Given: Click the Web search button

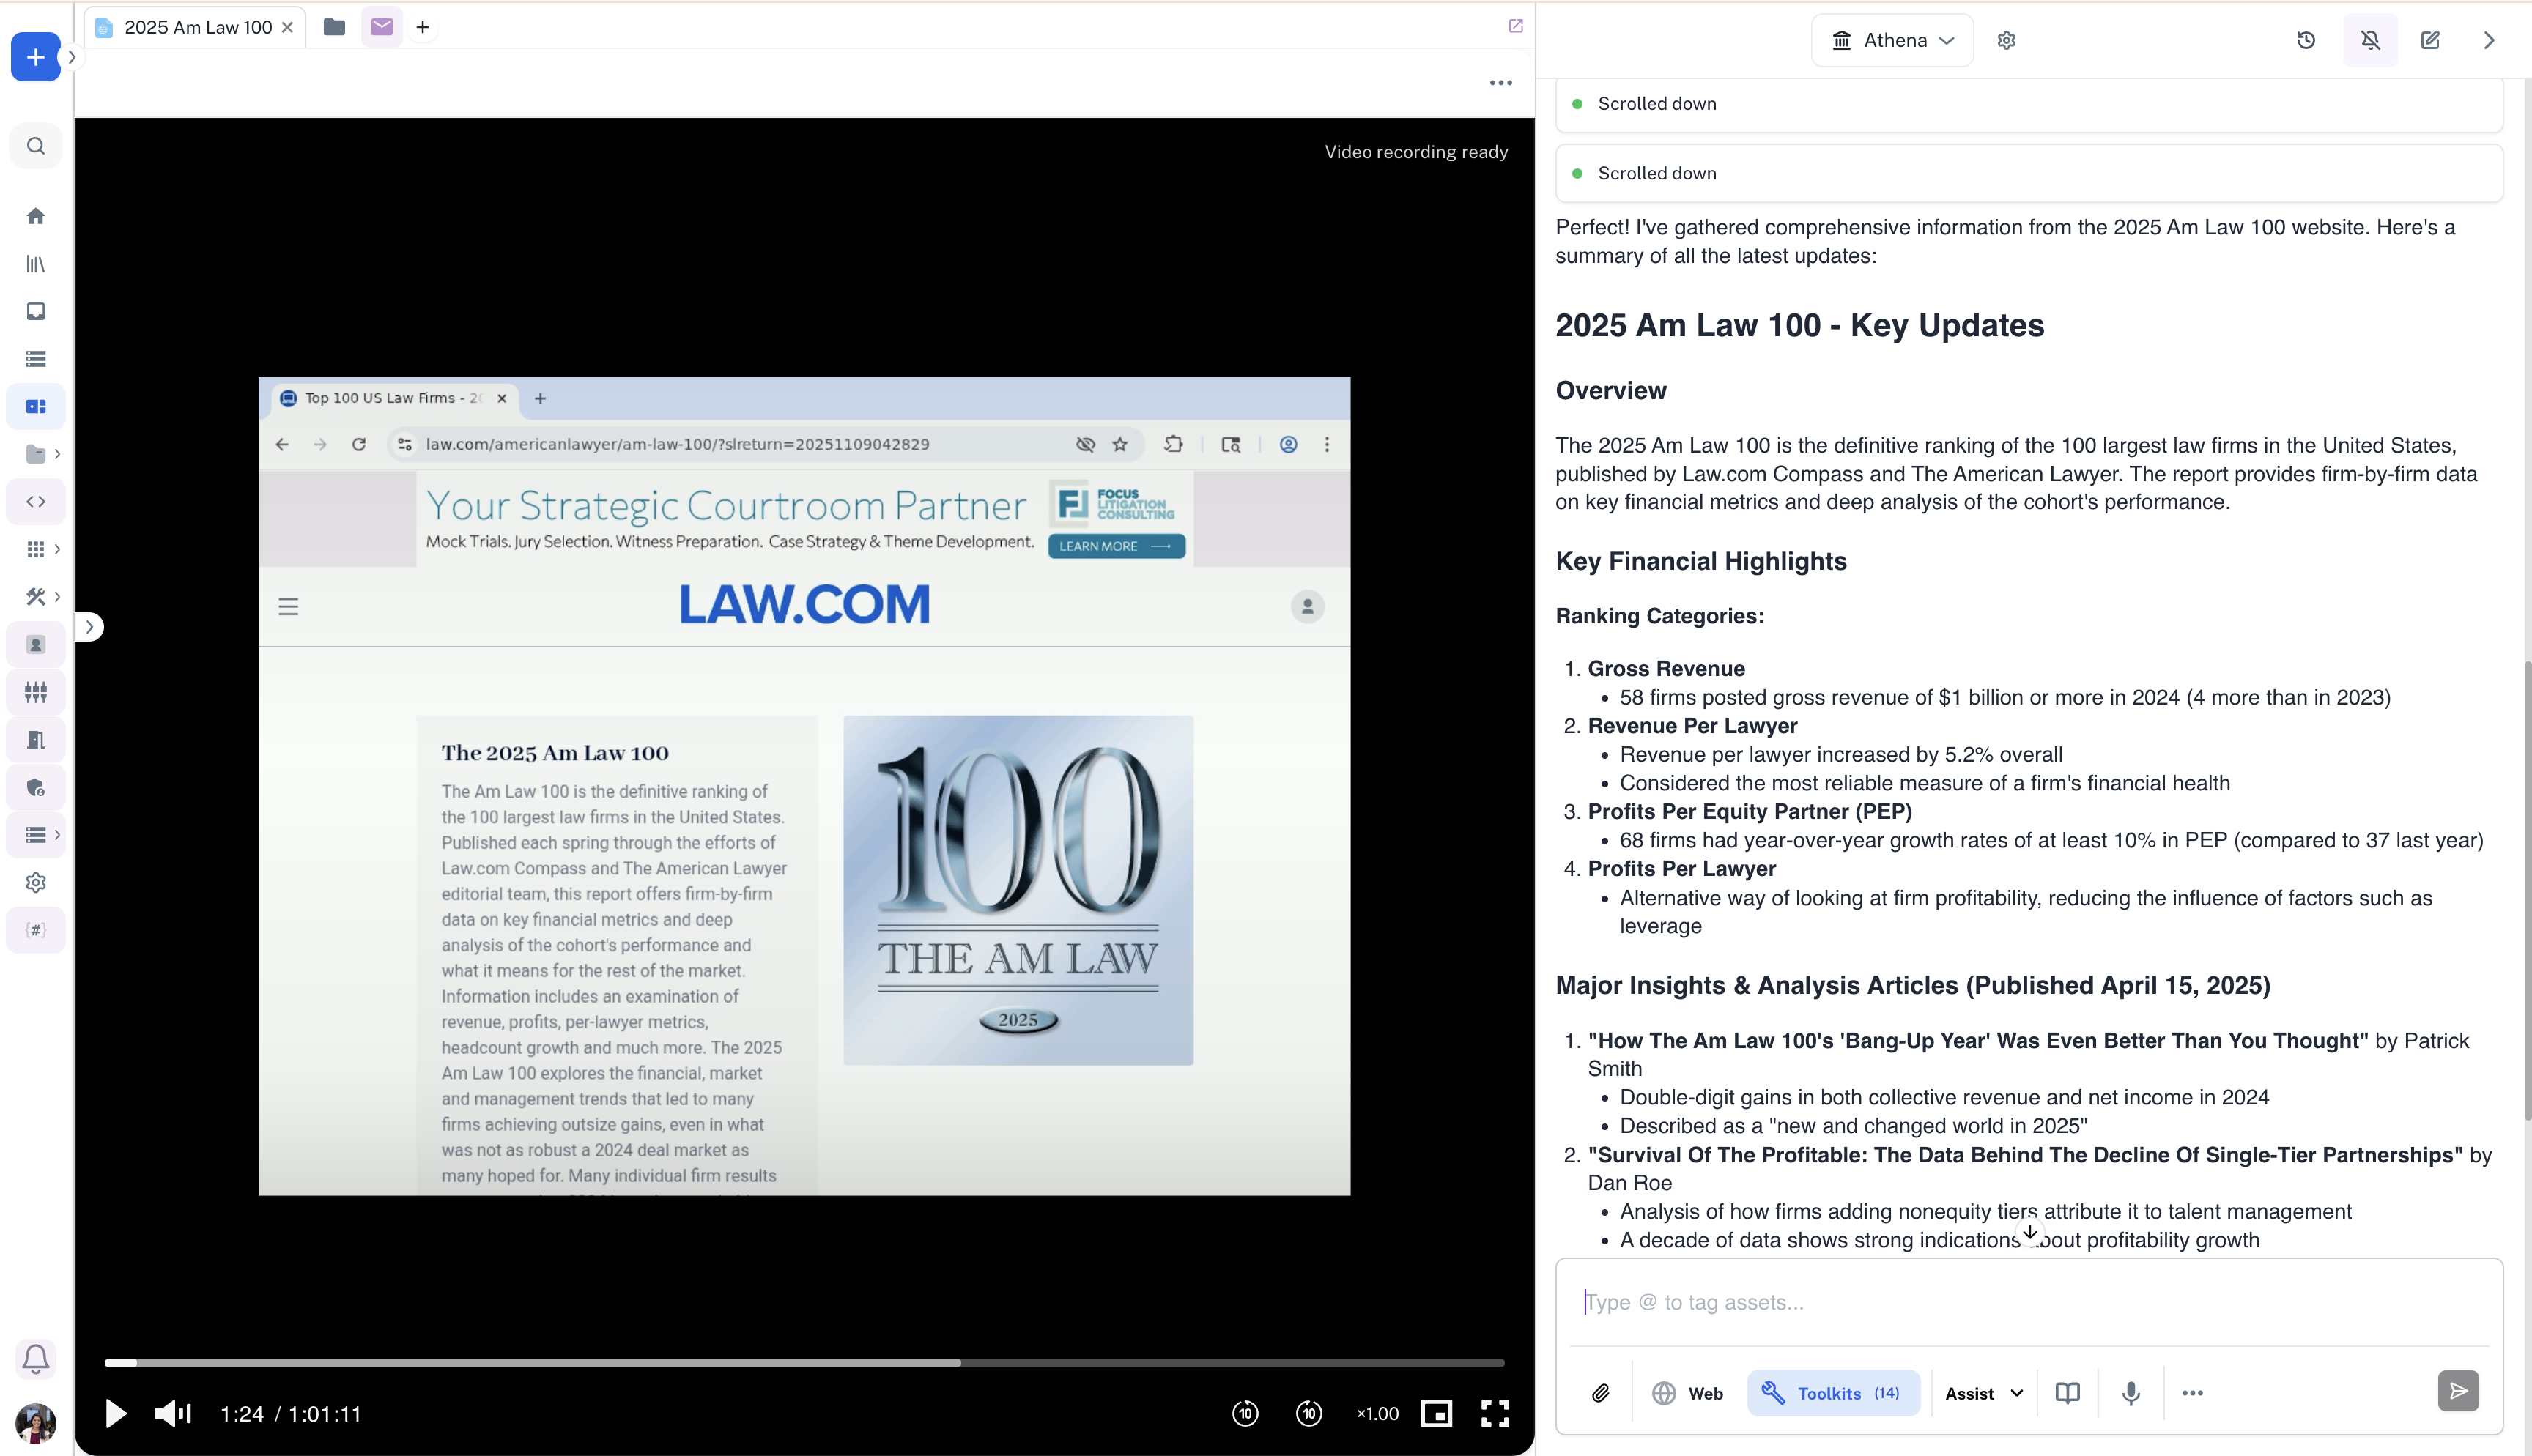Looking at the screenshot, I should [x=1688, y=1393].
